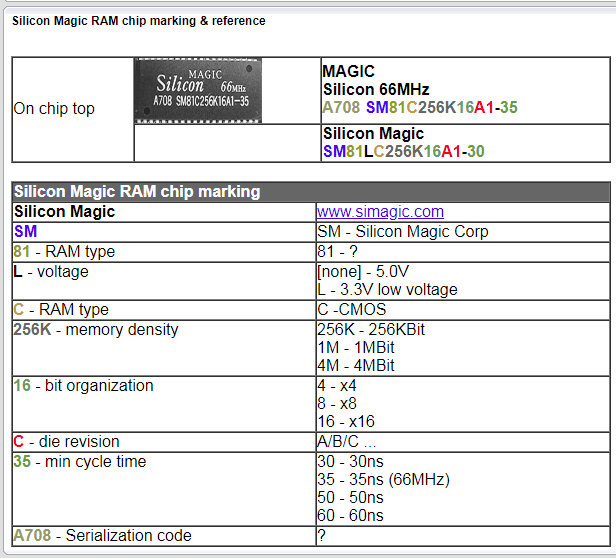Click the part number ending in A1-35

click(420, 108)
